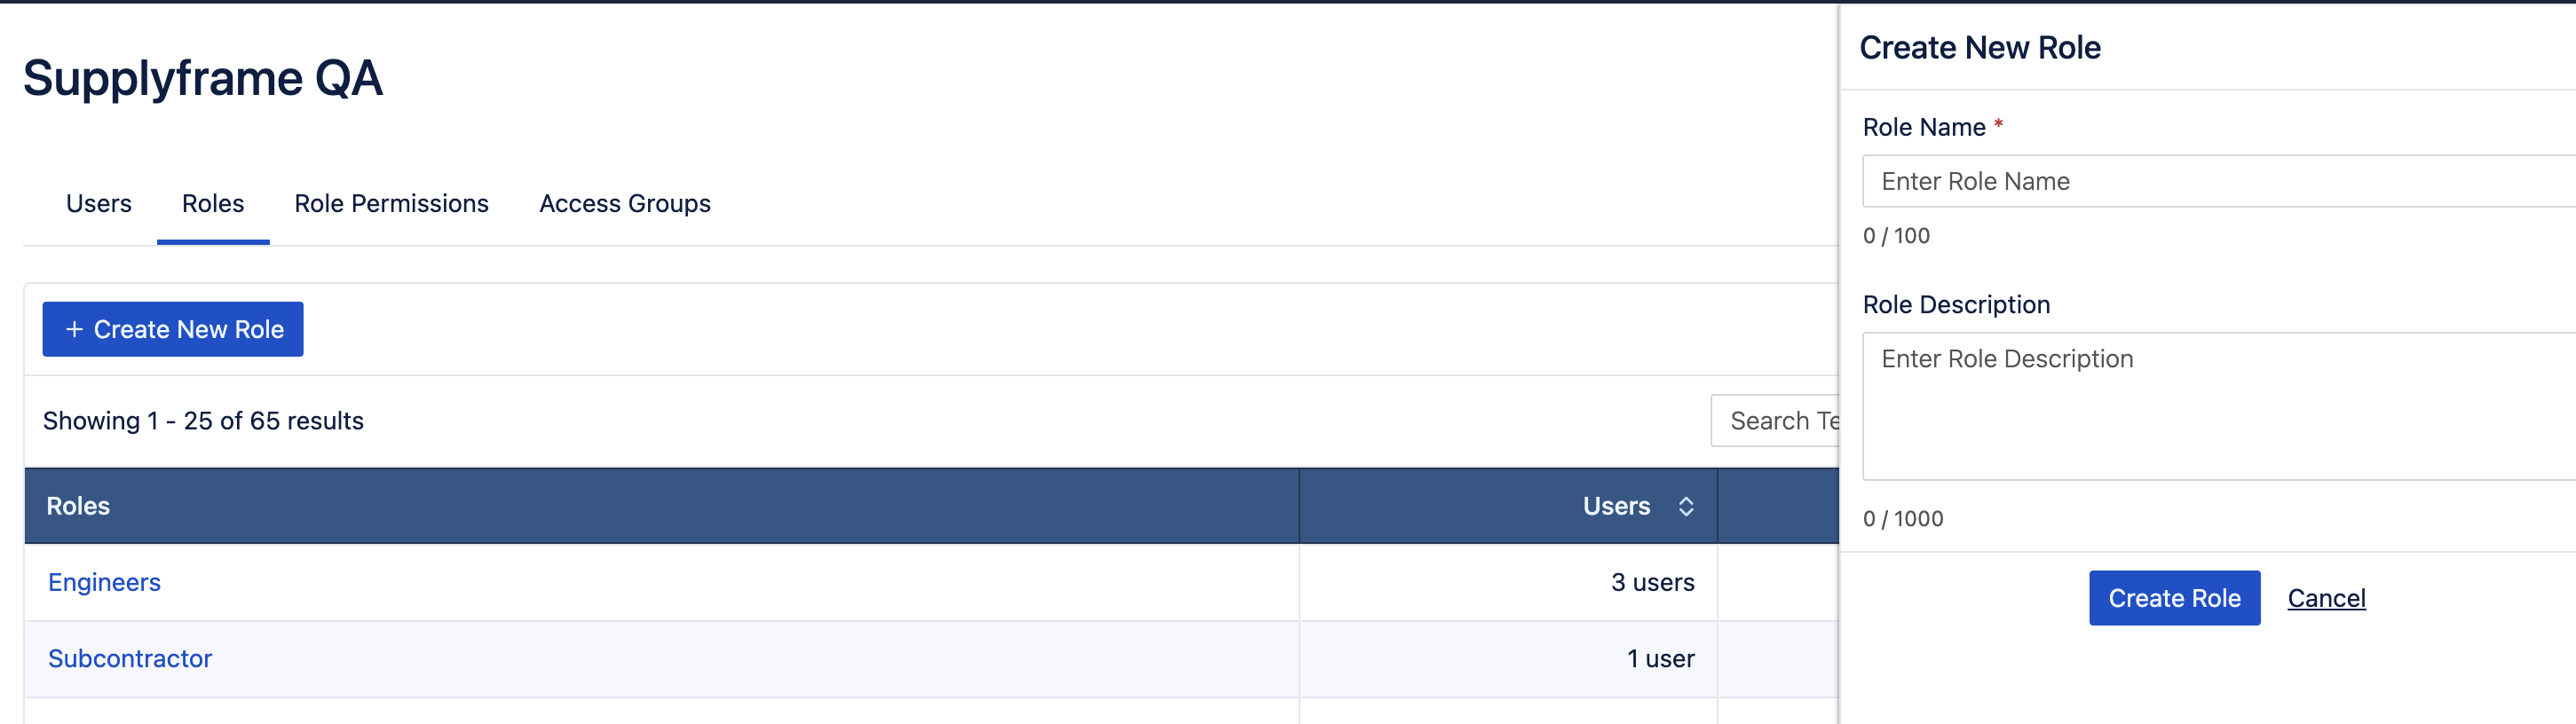Click the 1 user cell for Subcontractor
This screenshot has width=2576, height=724.
pyautogui.click(x=1660, y=658)
